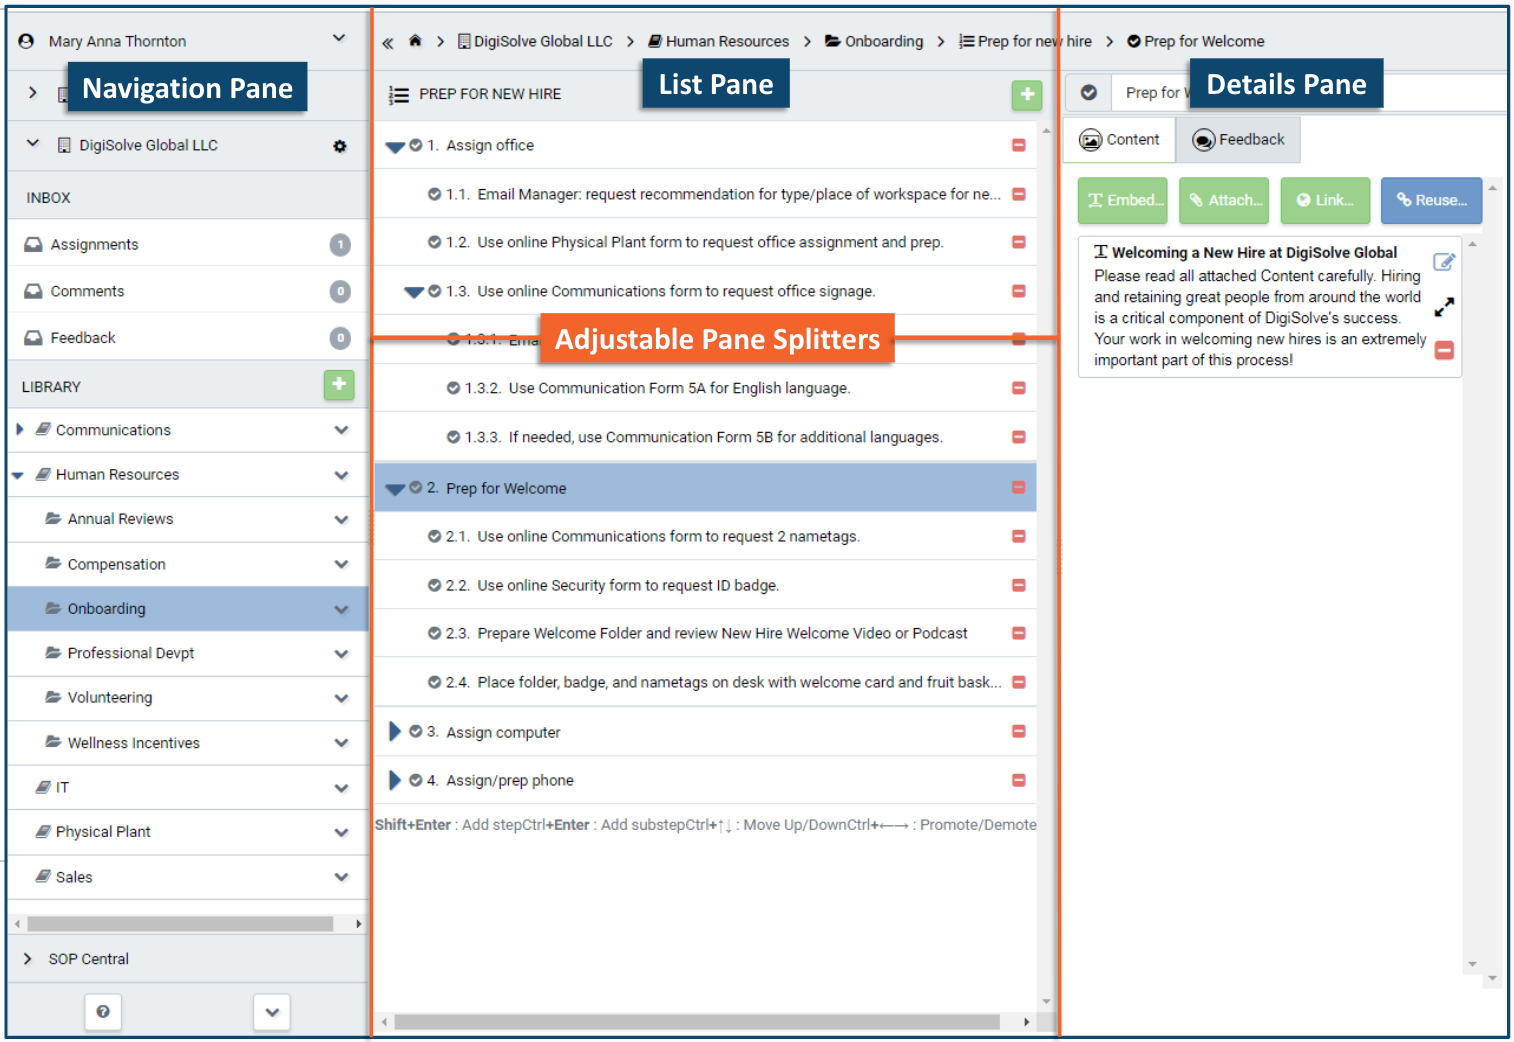Screen dimensions: 1514x1042
Task: Toggle completion check for step 1.3.2
Action: tap(454, 388)
